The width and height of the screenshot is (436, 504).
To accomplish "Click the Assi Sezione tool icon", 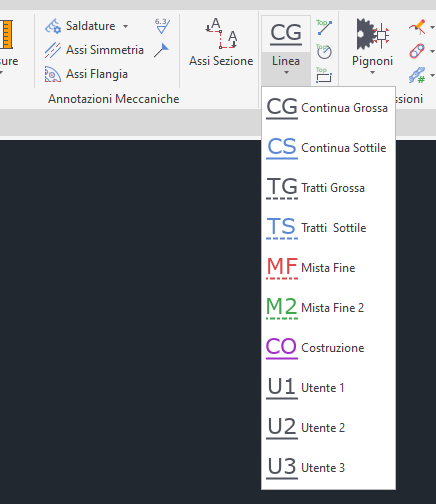I will [221, 33].
